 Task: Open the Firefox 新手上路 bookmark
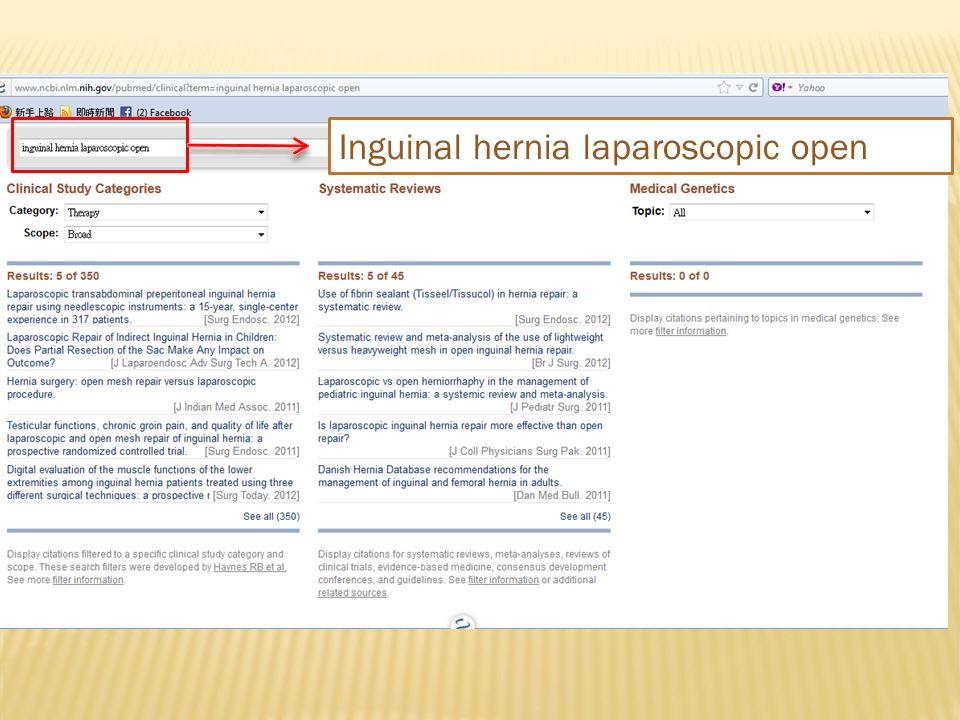click(28, 112)
